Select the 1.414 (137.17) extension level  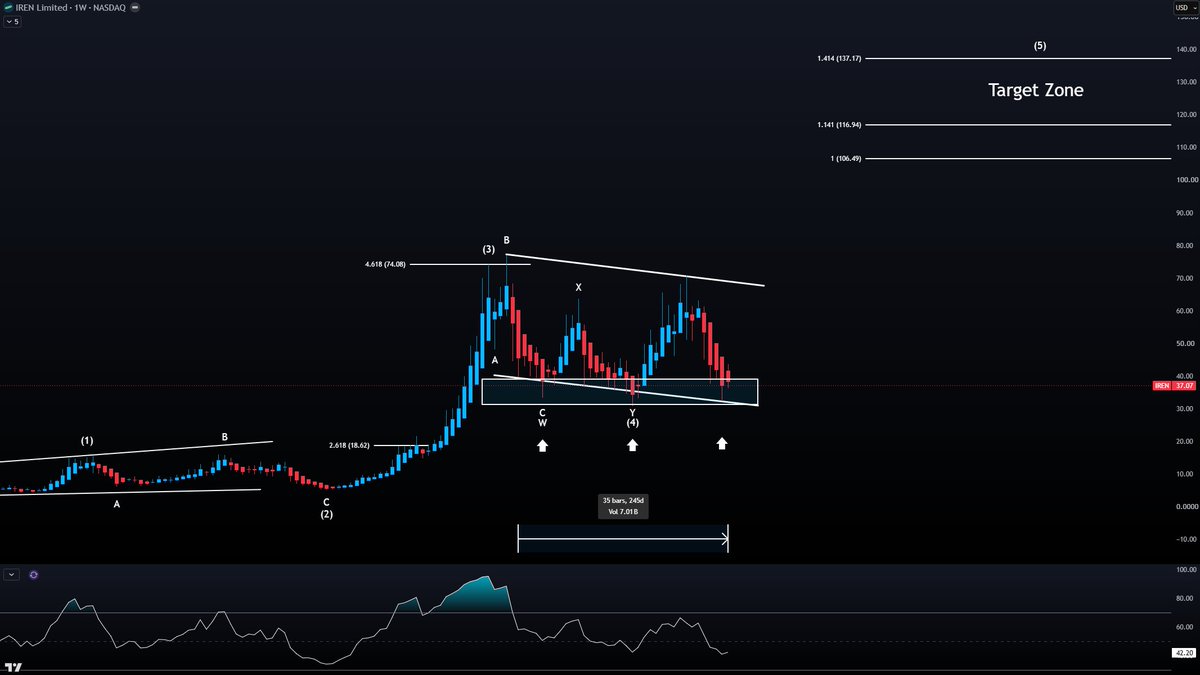coord(839,59)
